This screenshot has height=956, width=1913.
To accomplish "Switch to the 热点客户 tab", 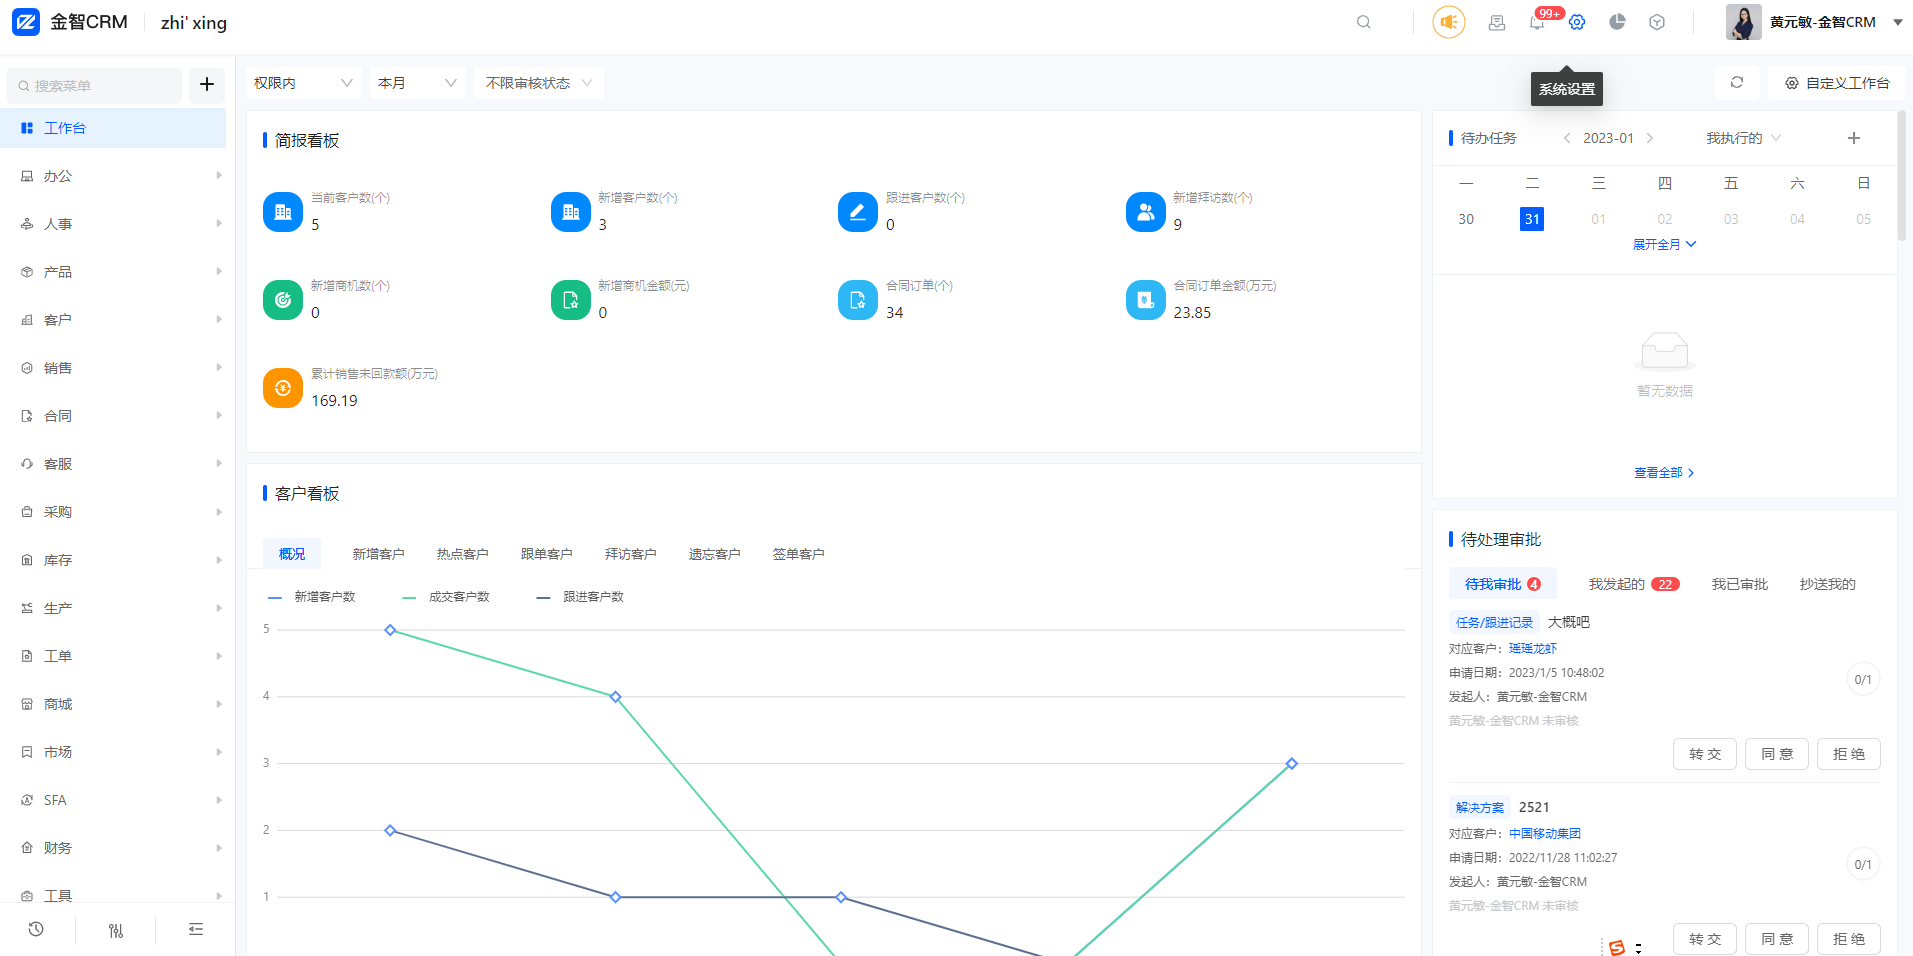I will coord(462,554).
